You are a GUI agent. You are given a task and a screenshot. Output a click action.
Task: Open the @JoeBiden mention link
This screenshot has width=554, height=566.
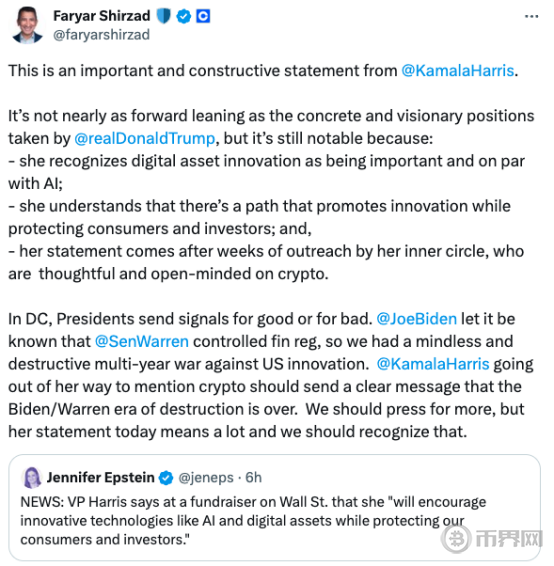[416, 319]
